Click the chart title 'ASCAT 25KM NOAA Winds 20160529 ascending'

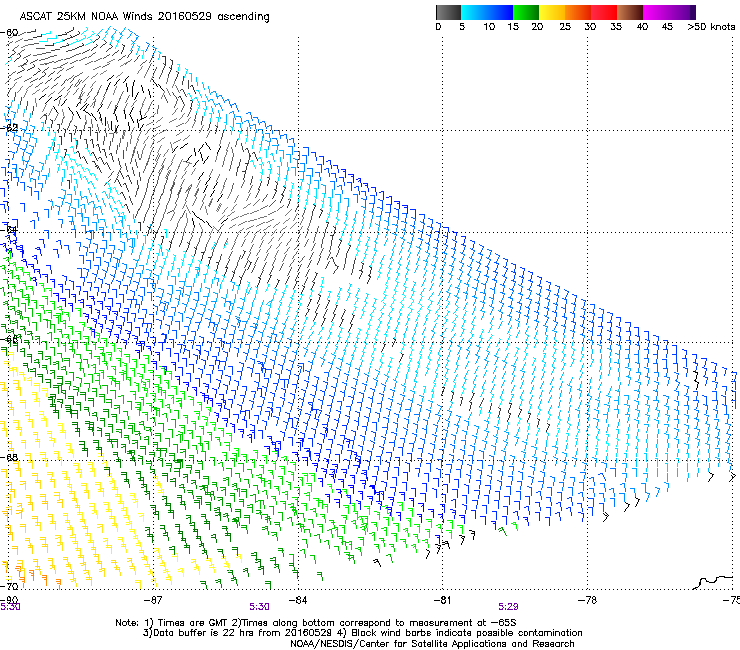click(144, 16)
